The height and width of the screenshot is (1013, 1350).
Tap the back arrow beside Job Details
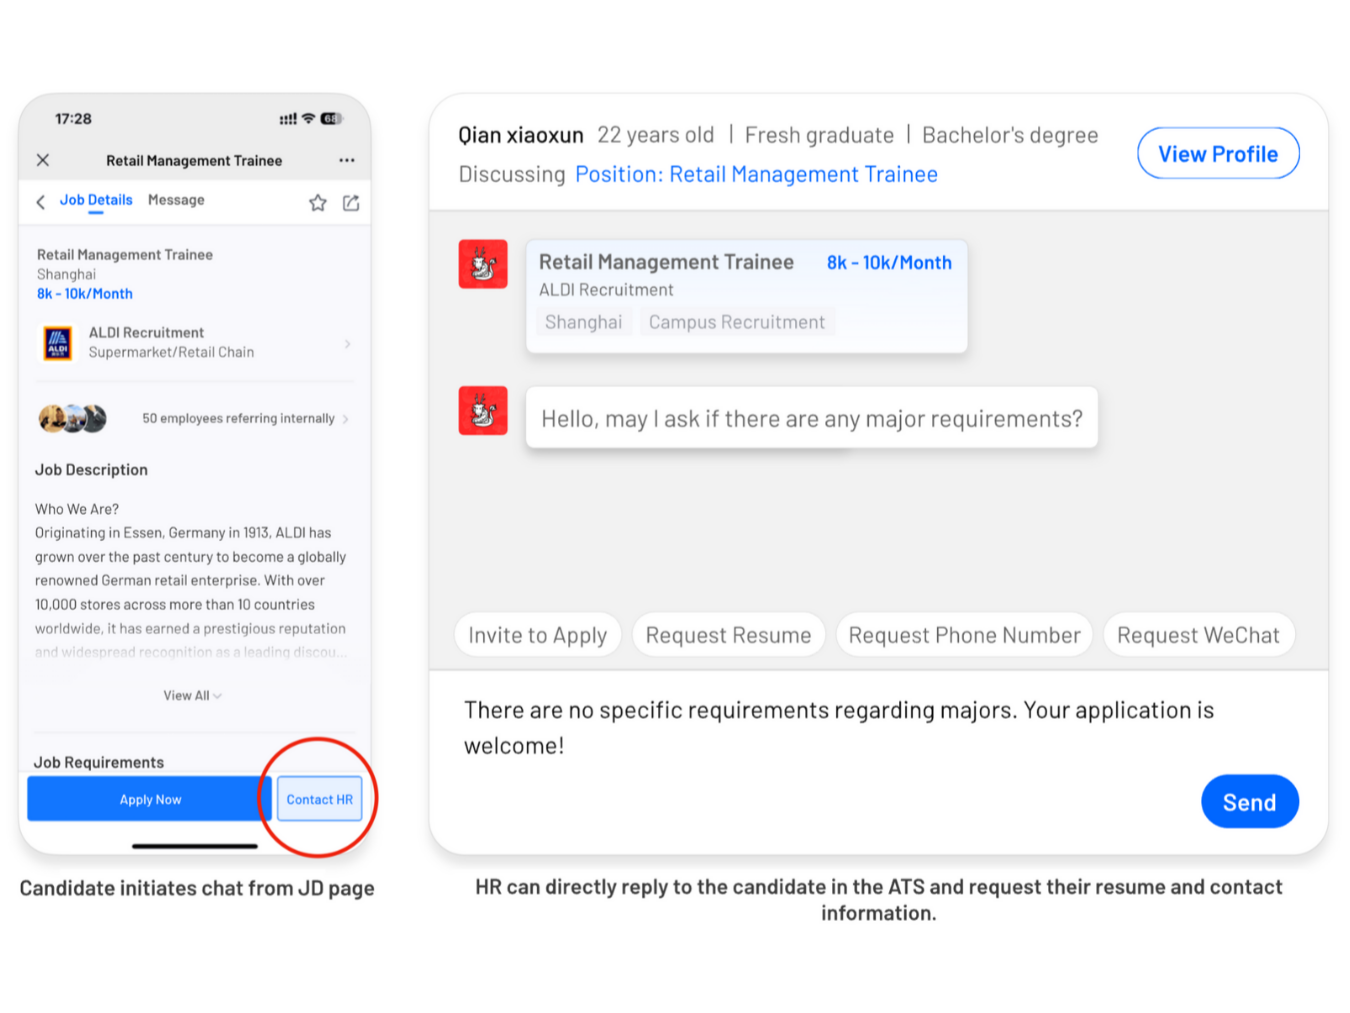[x=41, y=202]
